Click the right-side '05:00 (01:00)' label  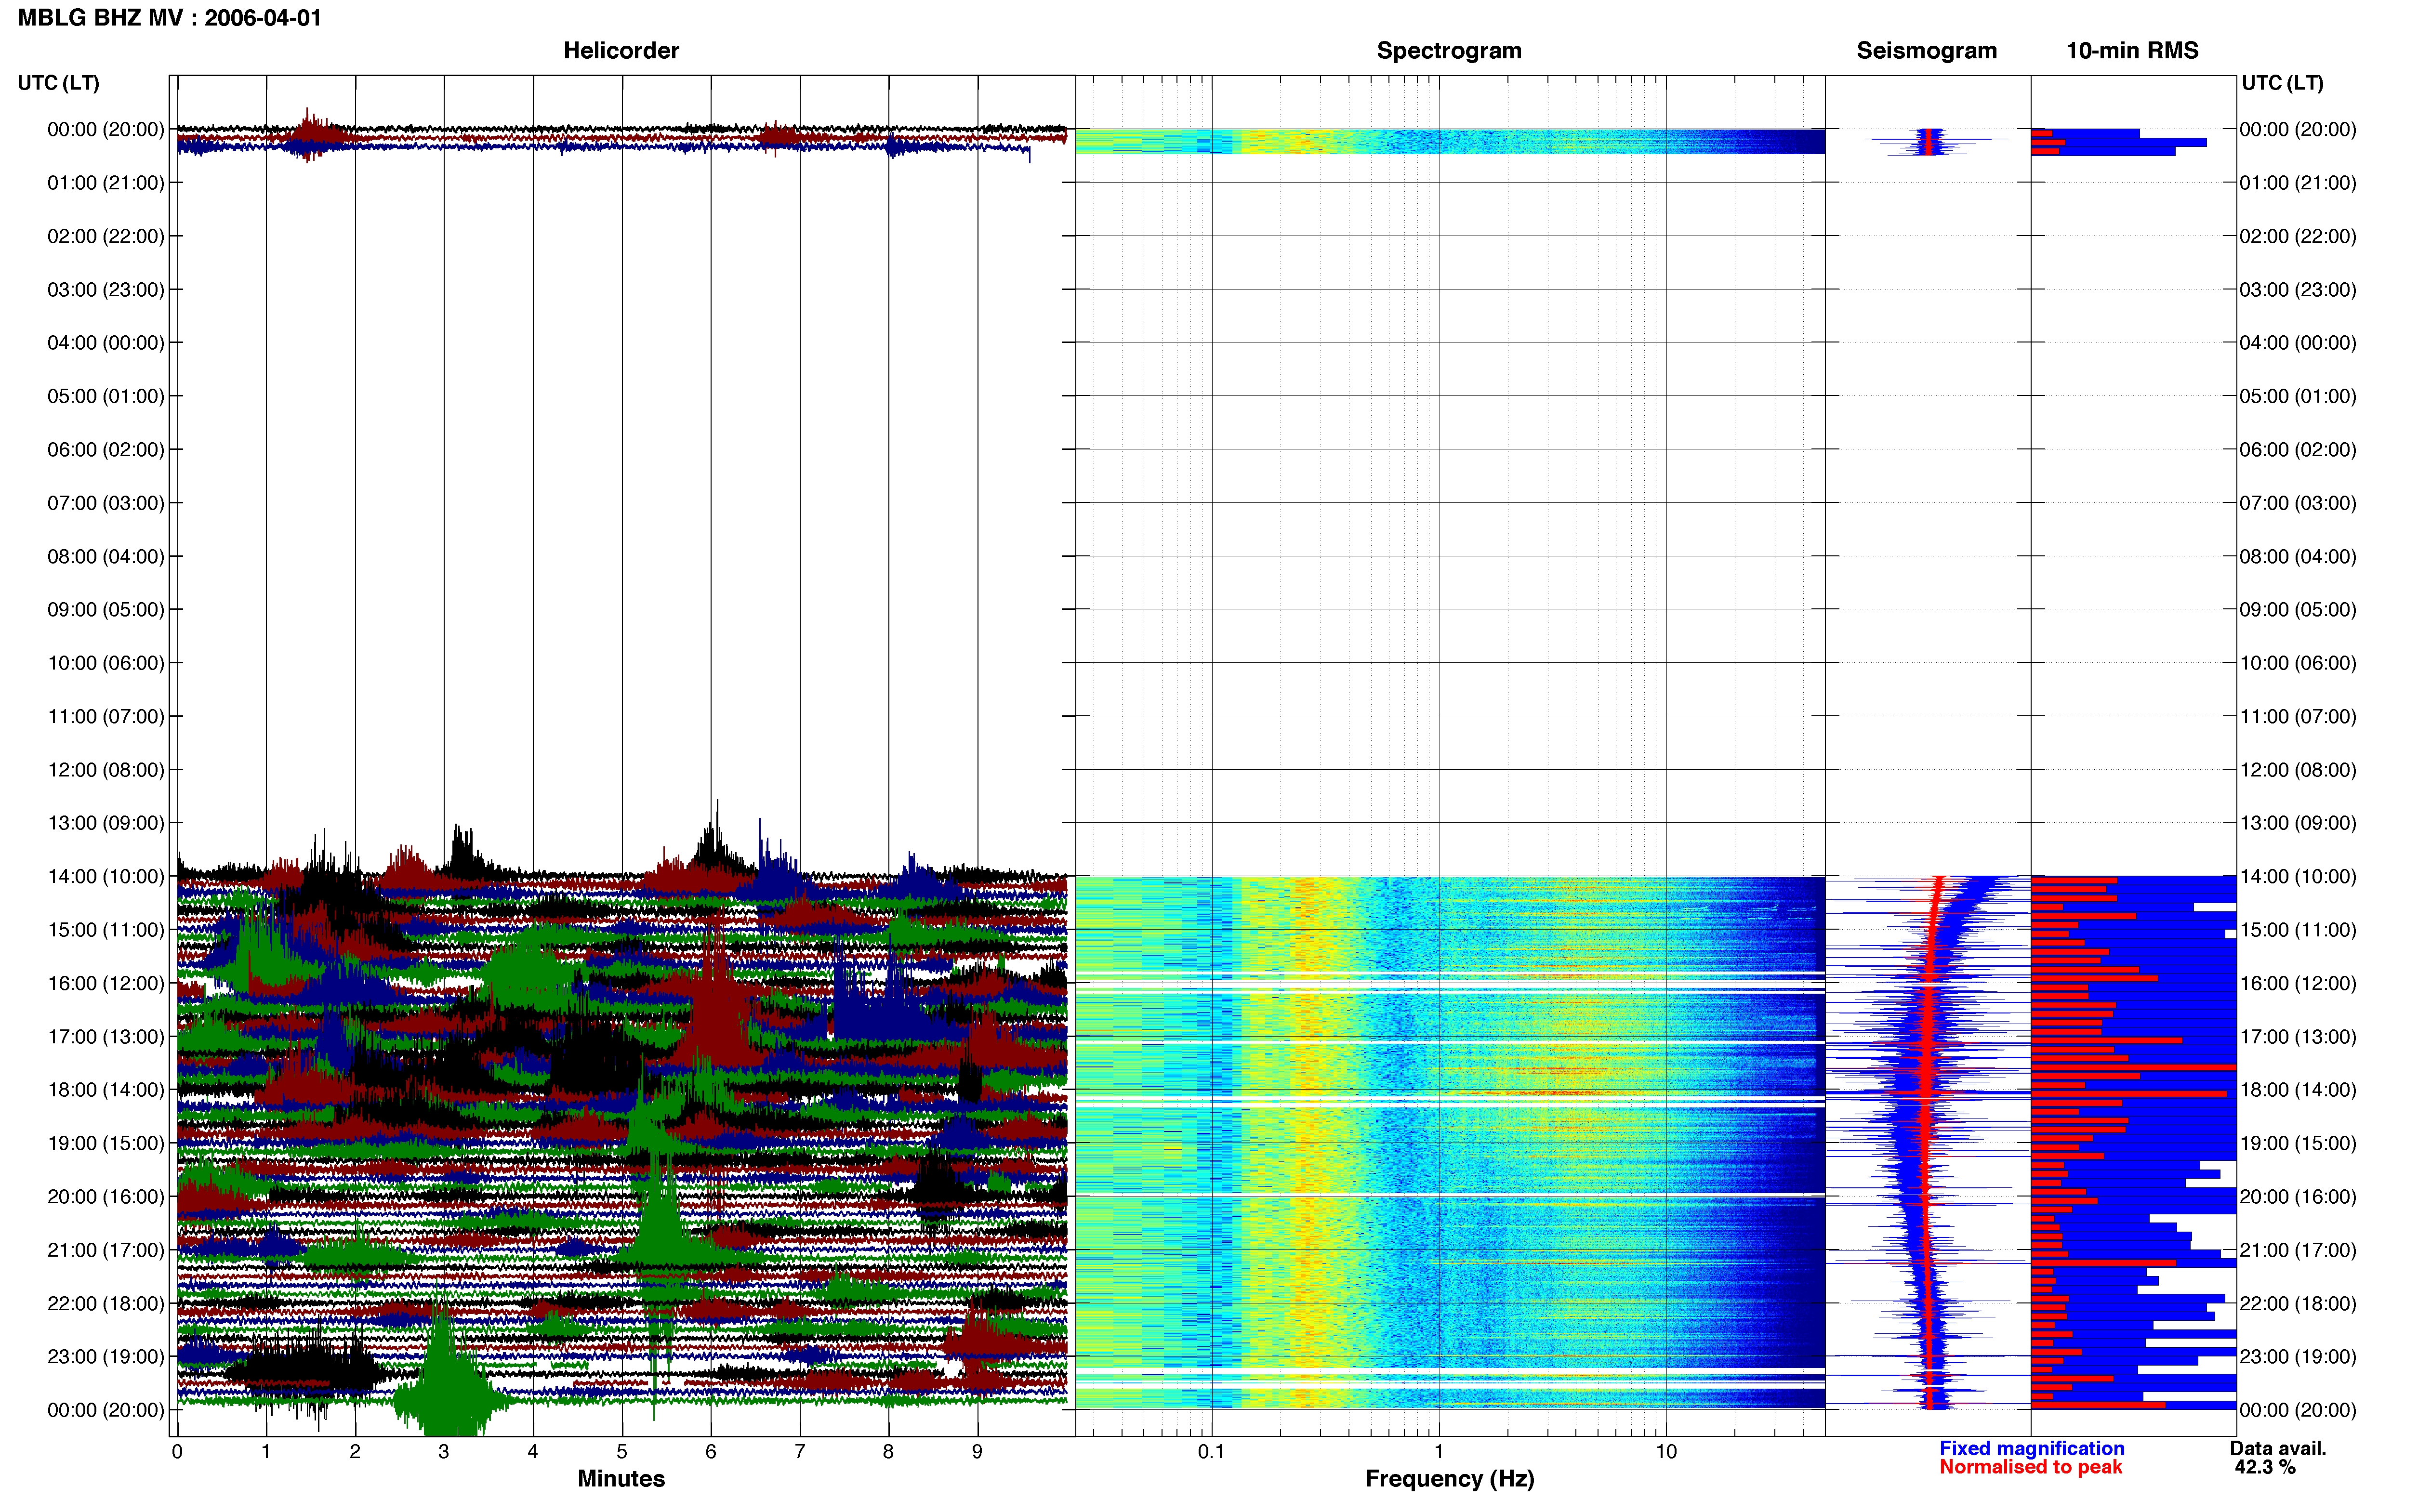(x=2298, y=396)
